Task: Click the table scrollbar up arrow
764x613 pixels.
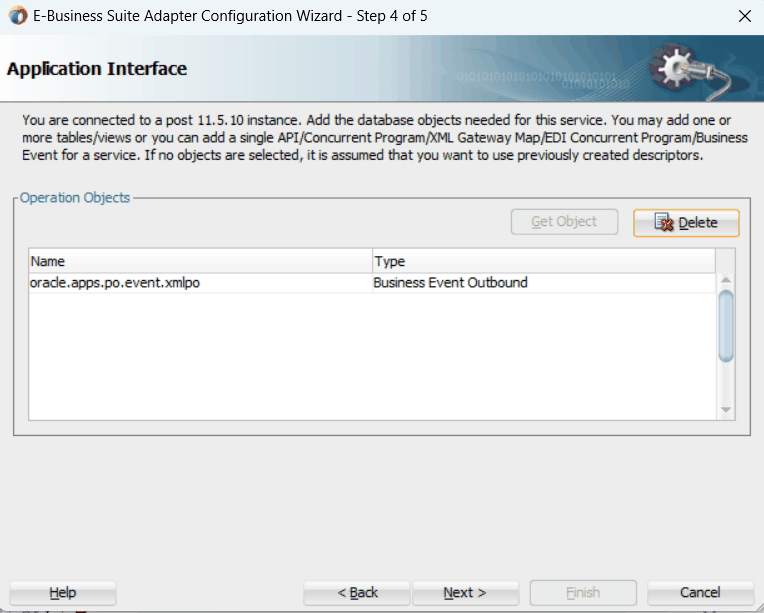Action: 726,280
